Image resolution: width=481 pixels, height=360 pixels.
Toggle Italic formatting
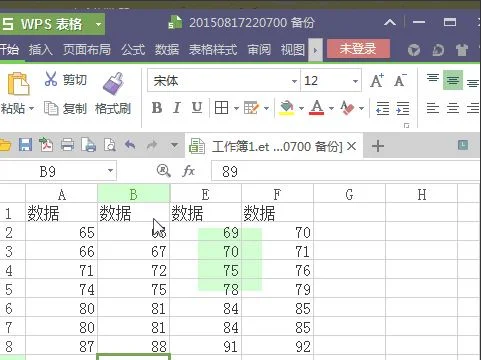pyautogui.click(x=177, y=108)
